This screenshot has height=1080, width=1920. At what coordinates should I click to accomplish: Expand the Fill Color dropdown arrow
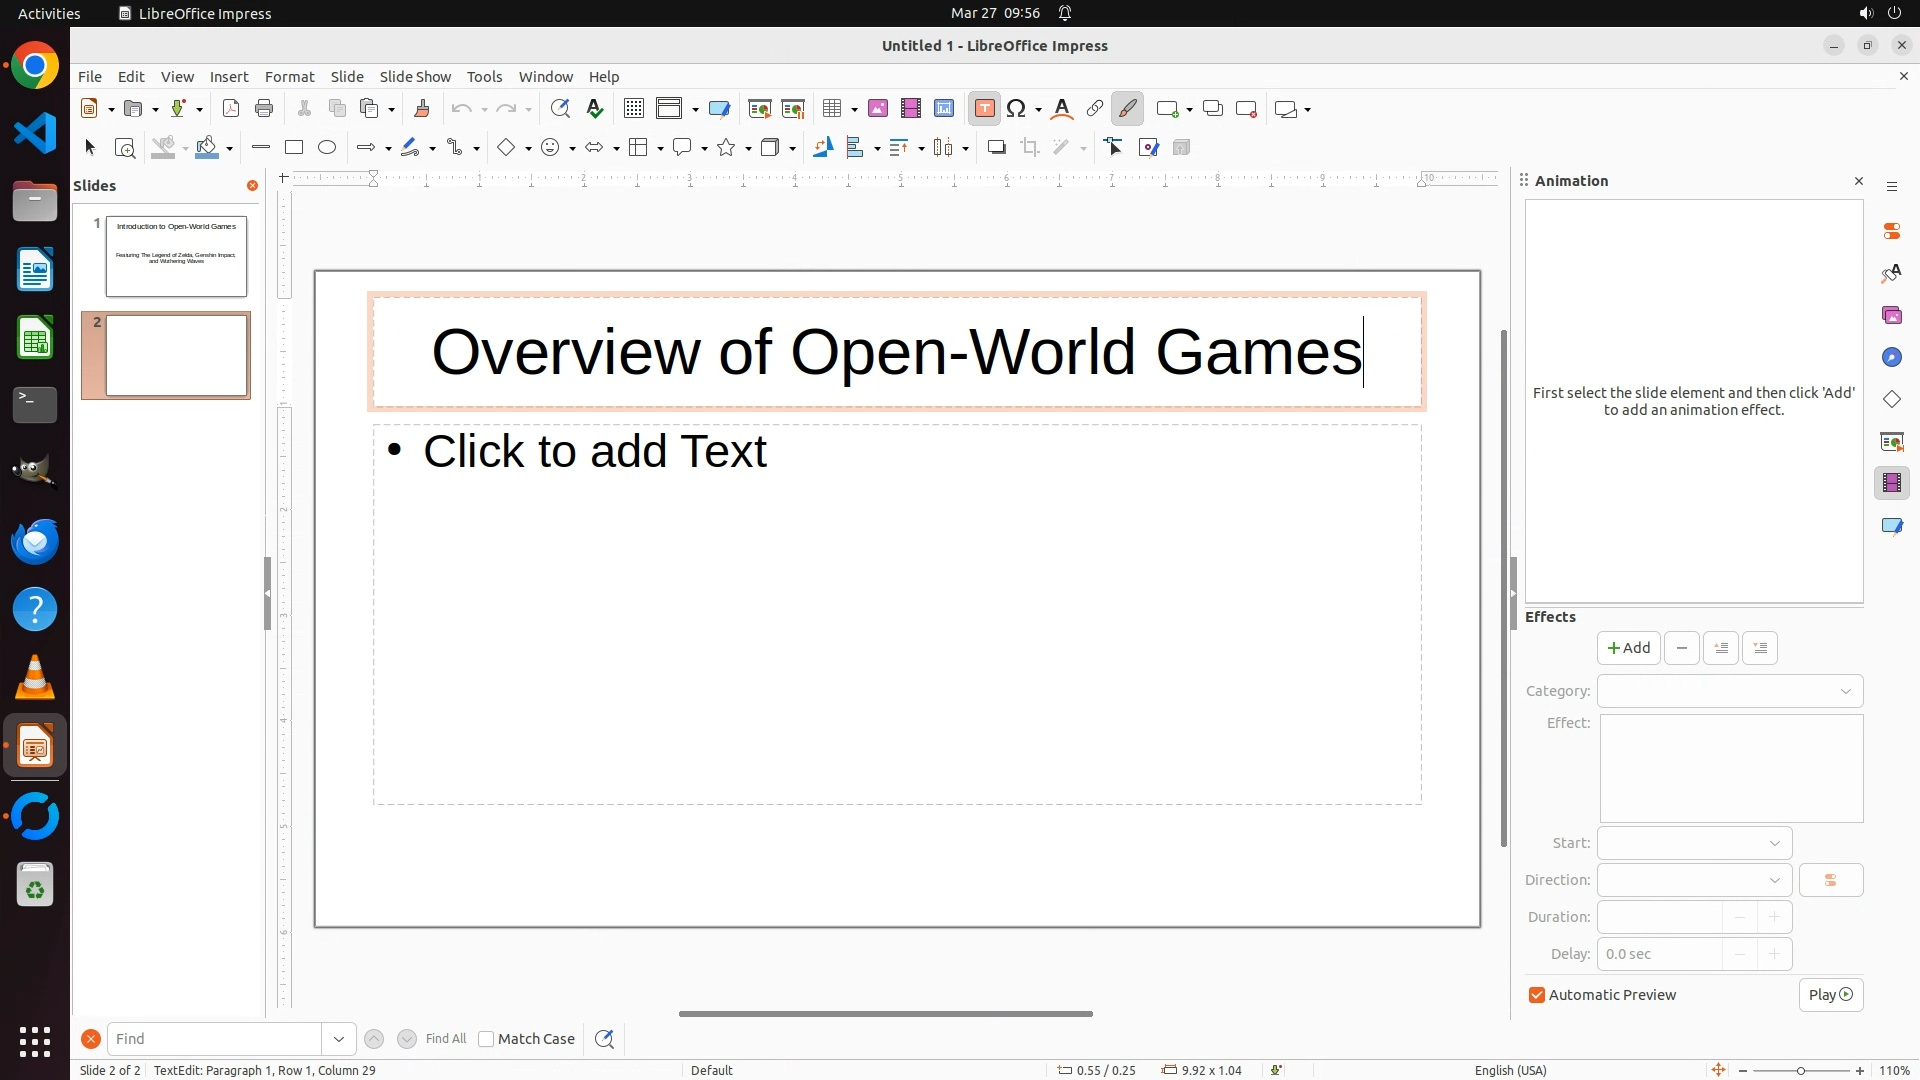[x=230, y=149]
